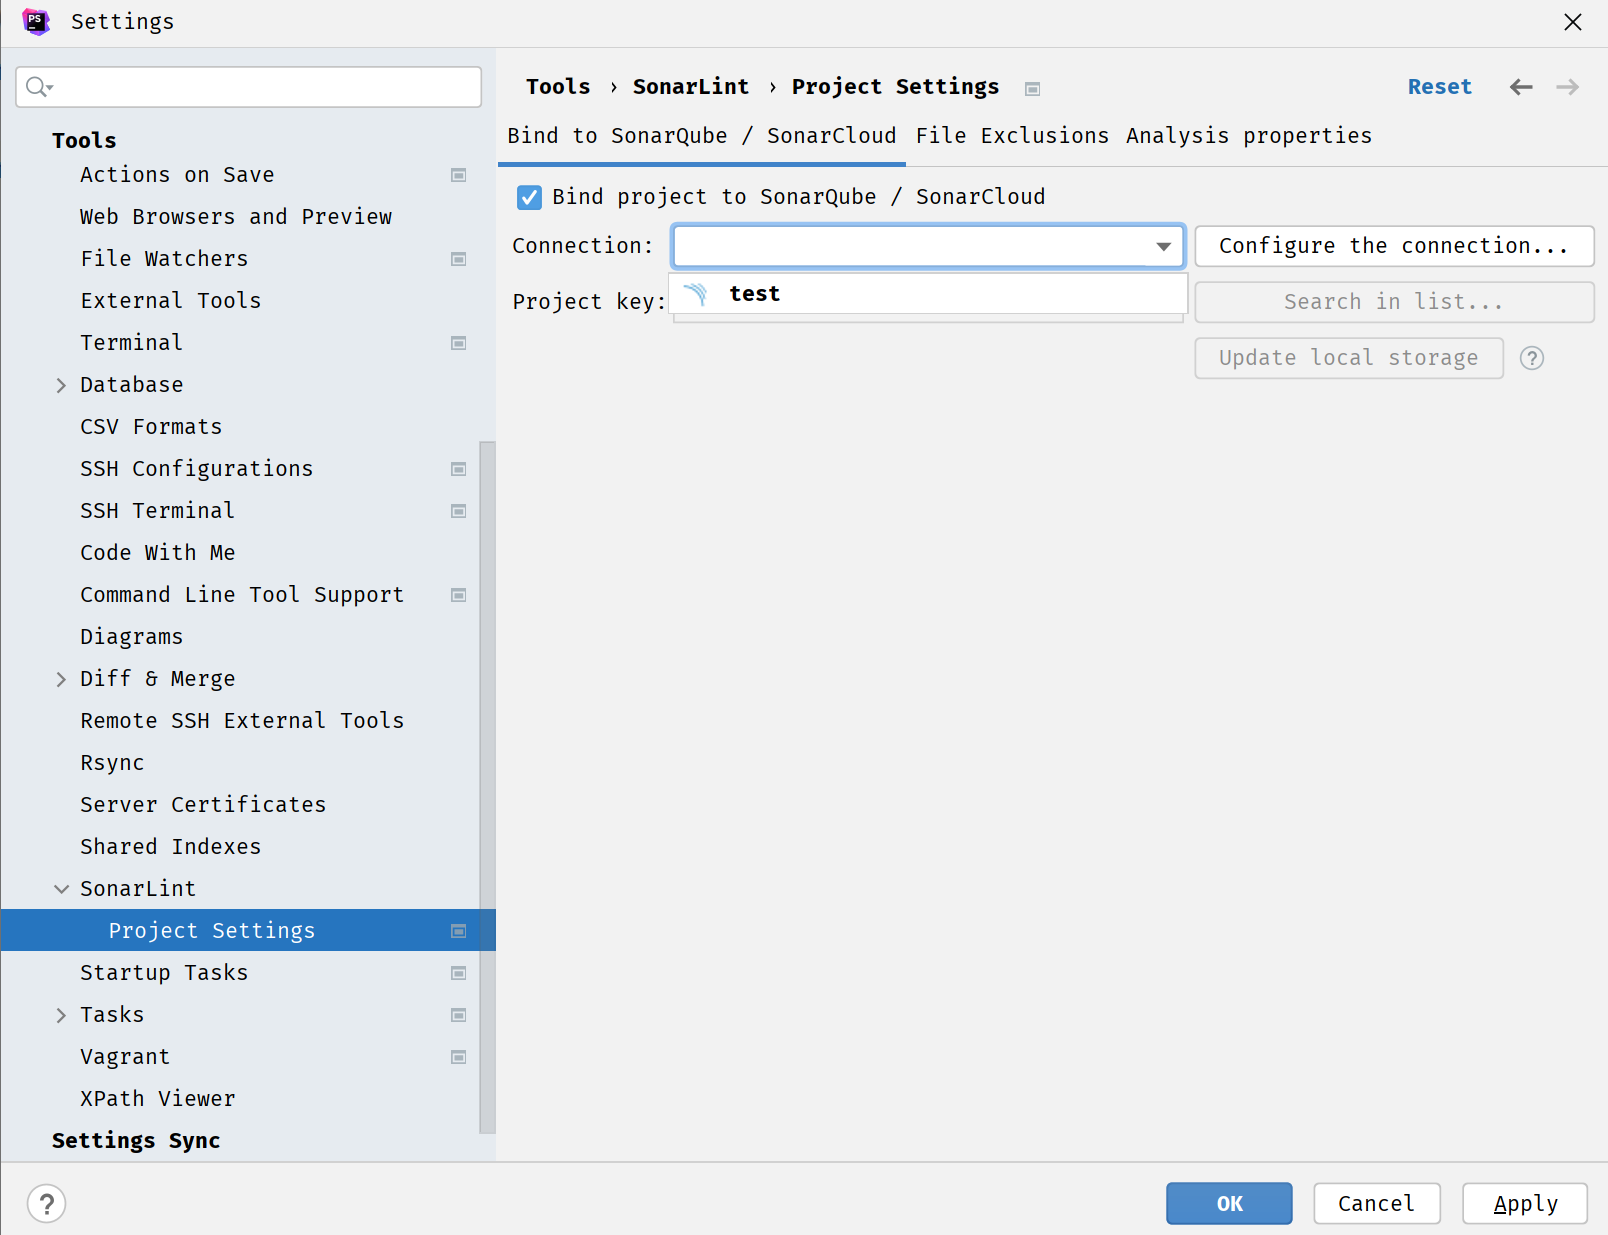Click project-level icon beside breadcrumb title
The width and height of the screenshot is (1608, 1235).
tap(1032, 89)
